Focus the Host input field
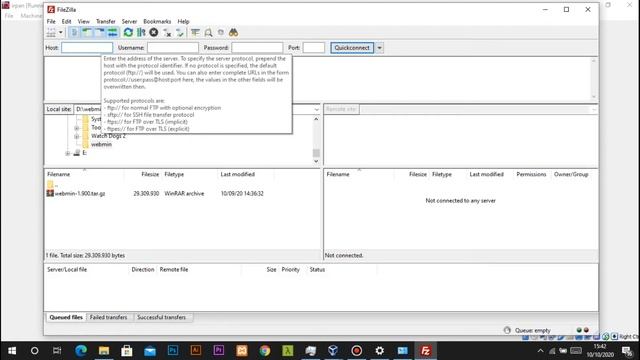 [87, 48]
